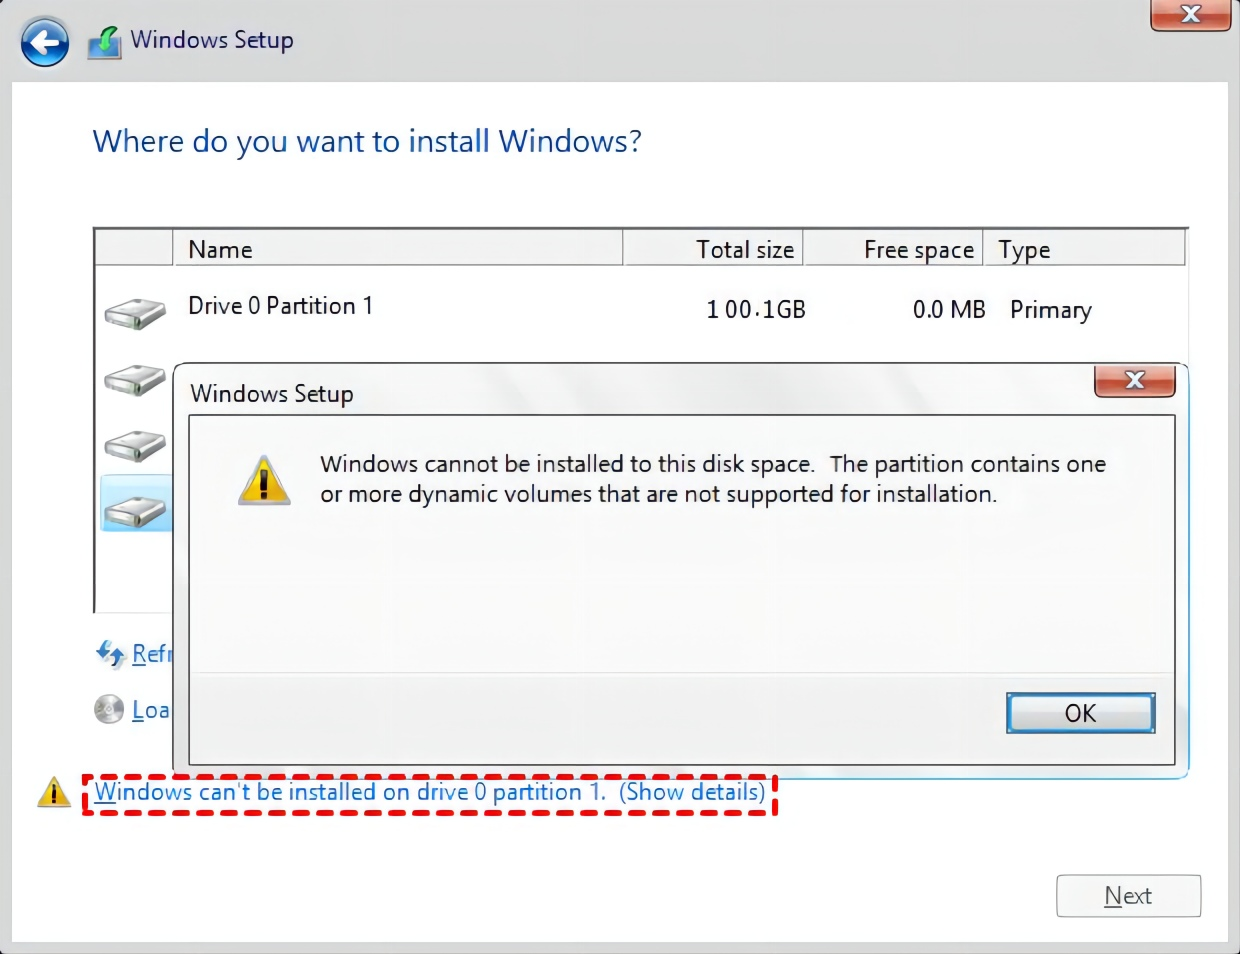
Task: Open the "Show details" install error link
Action: [692, 792]
